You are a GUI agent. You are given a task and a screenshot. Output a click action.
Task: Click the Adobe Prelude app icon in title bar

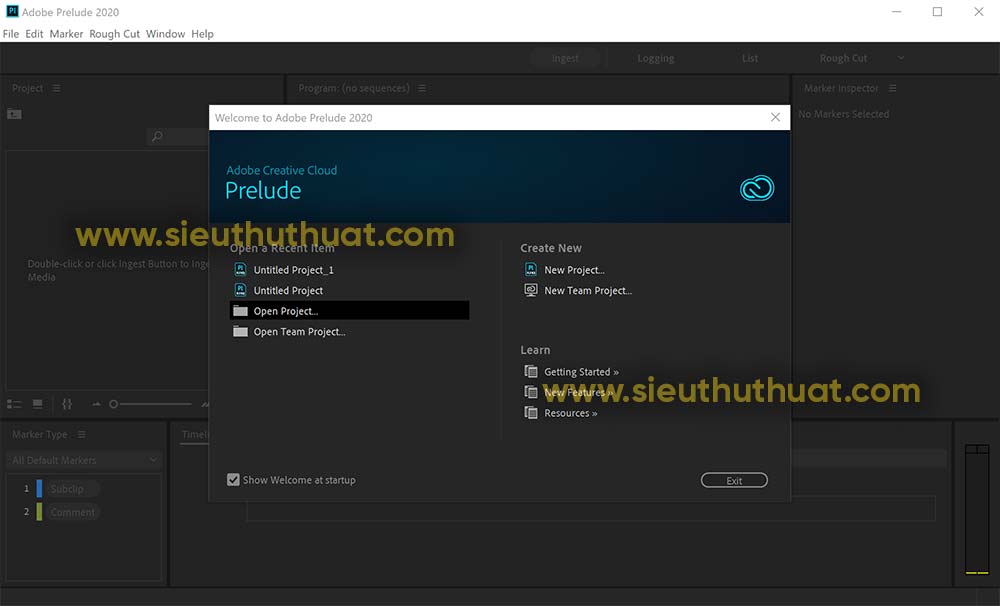12,11
